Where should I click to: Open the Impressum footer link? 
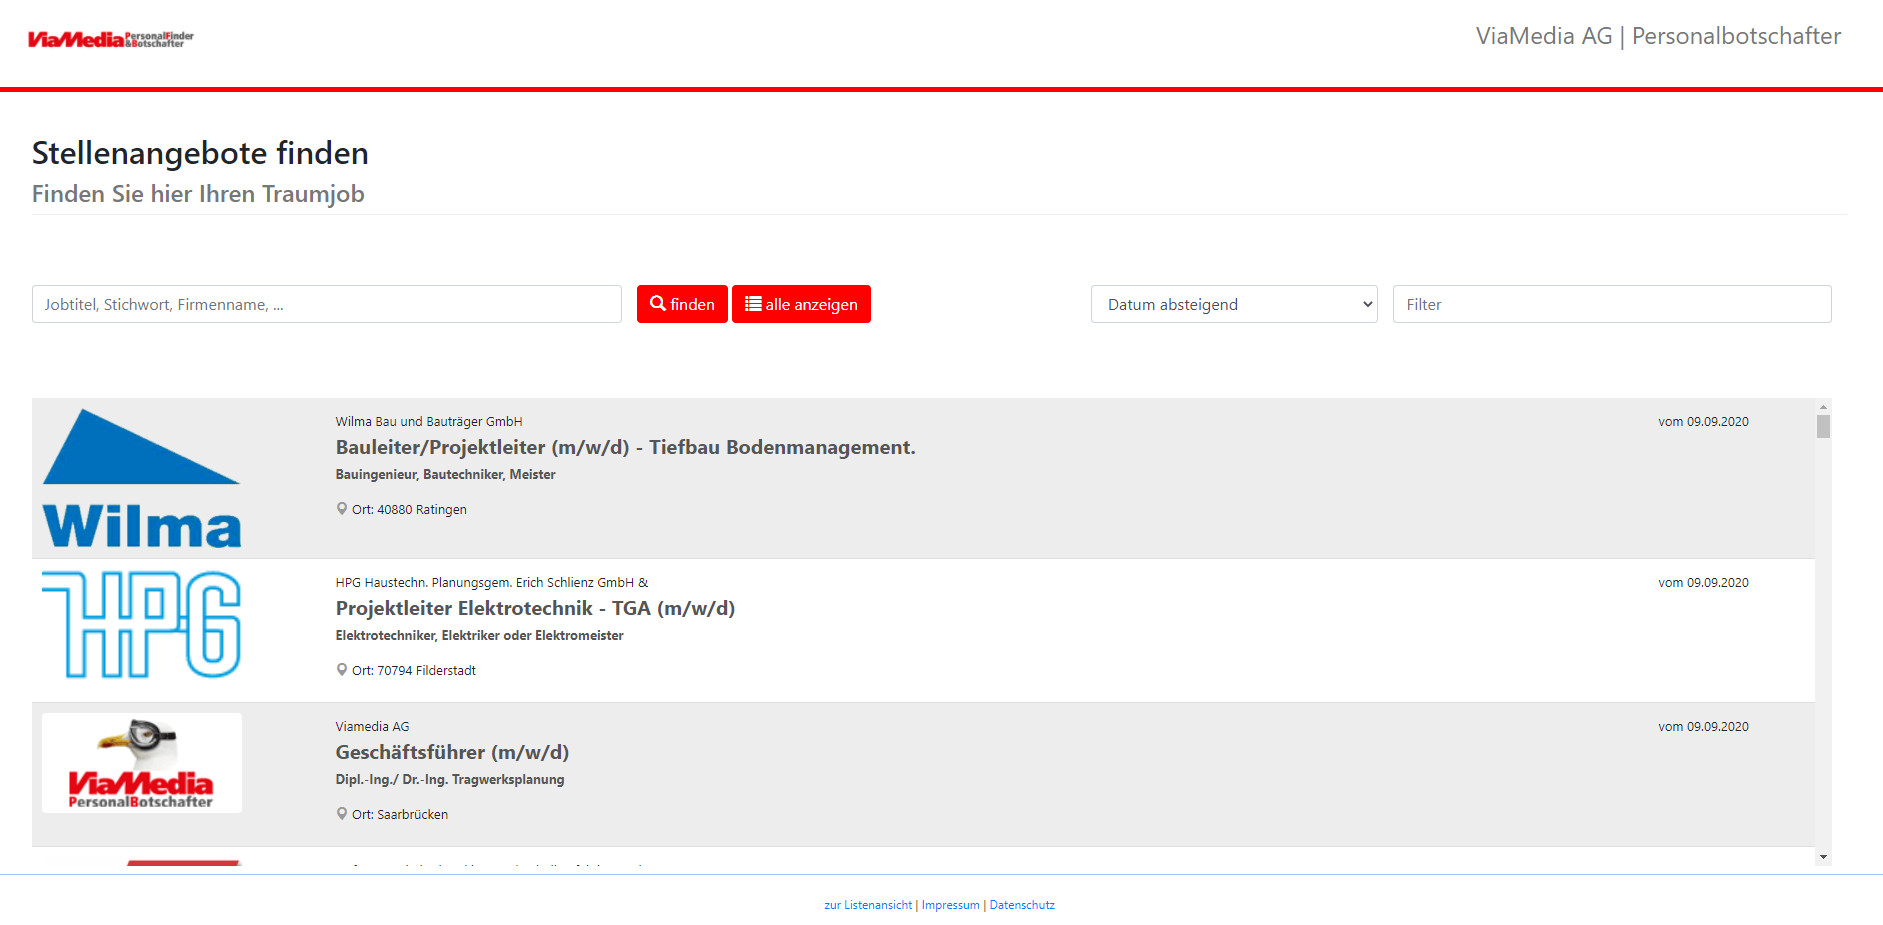click(950, 905)
